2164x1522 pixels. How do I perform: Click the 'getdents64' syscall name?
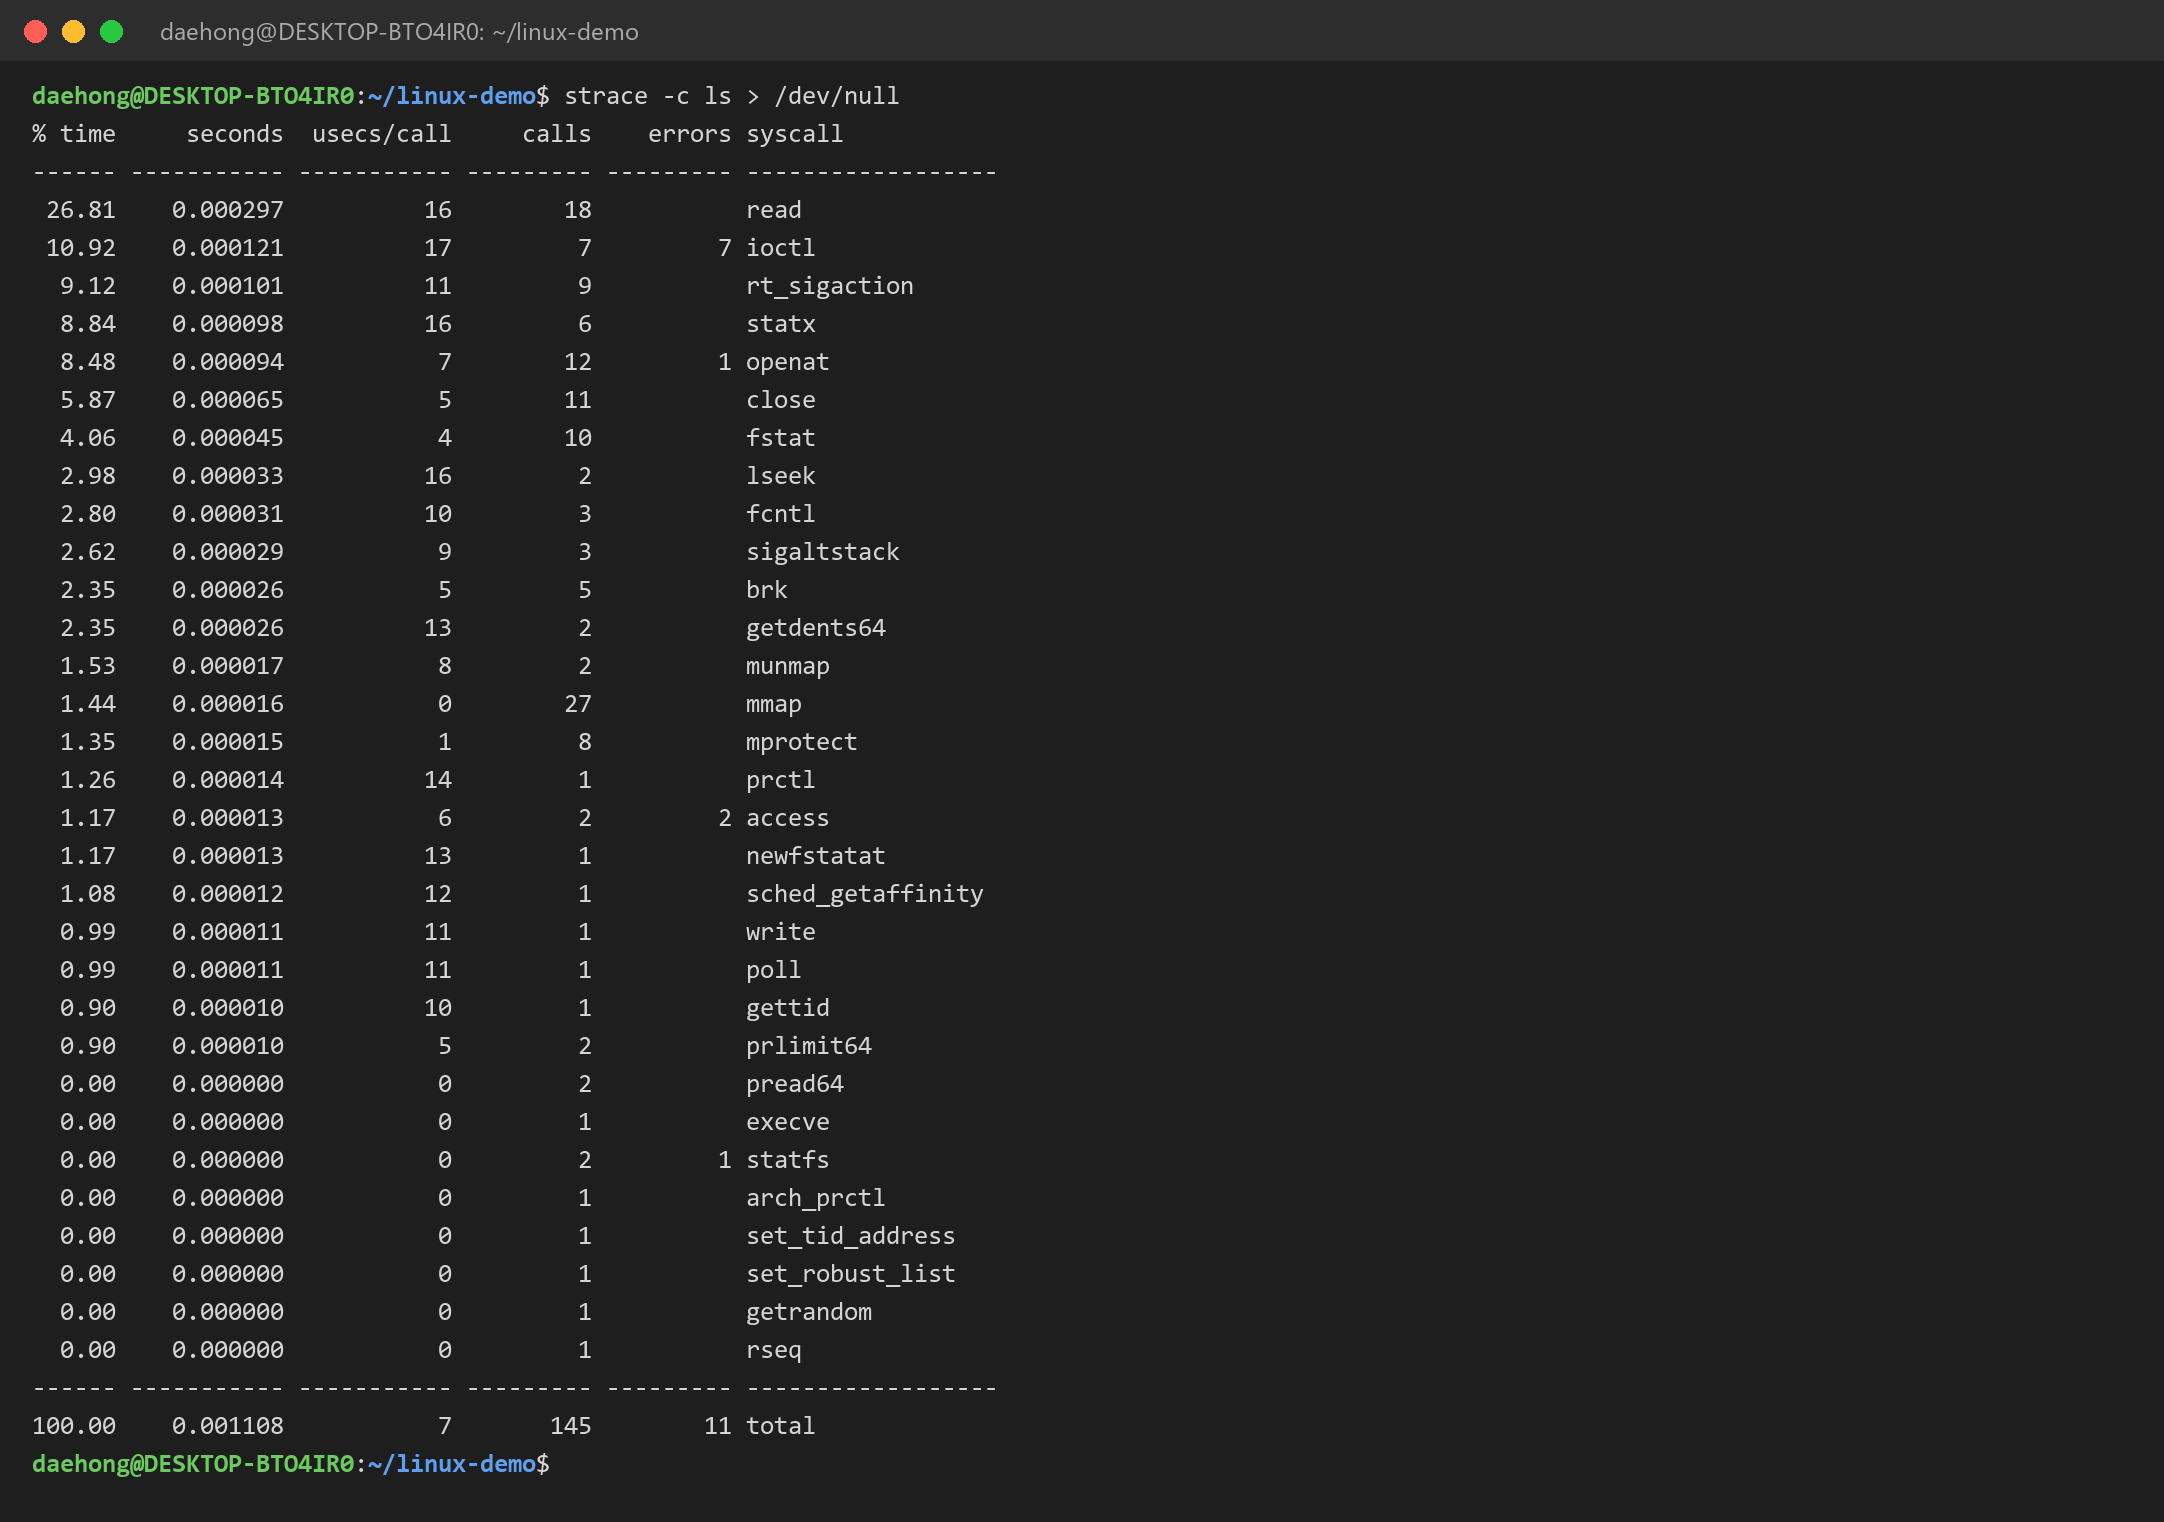tap(816, 628)
